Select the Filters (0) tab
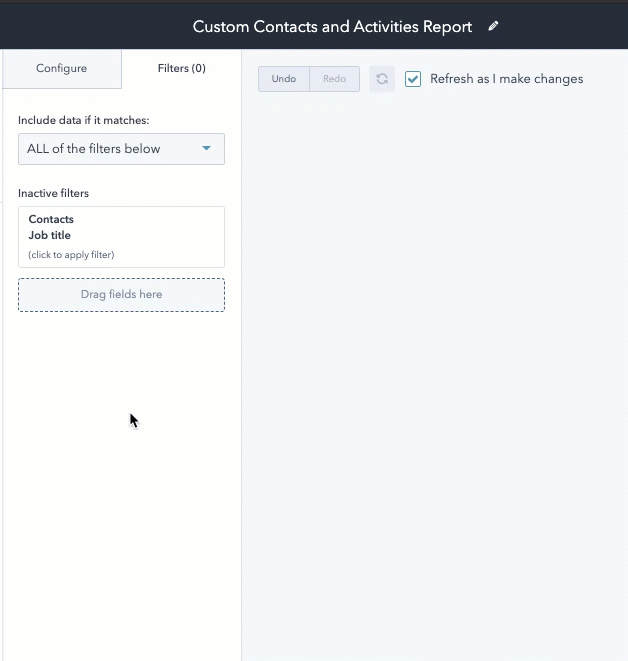This screenshot has height=661, width=628. (181, 68)
